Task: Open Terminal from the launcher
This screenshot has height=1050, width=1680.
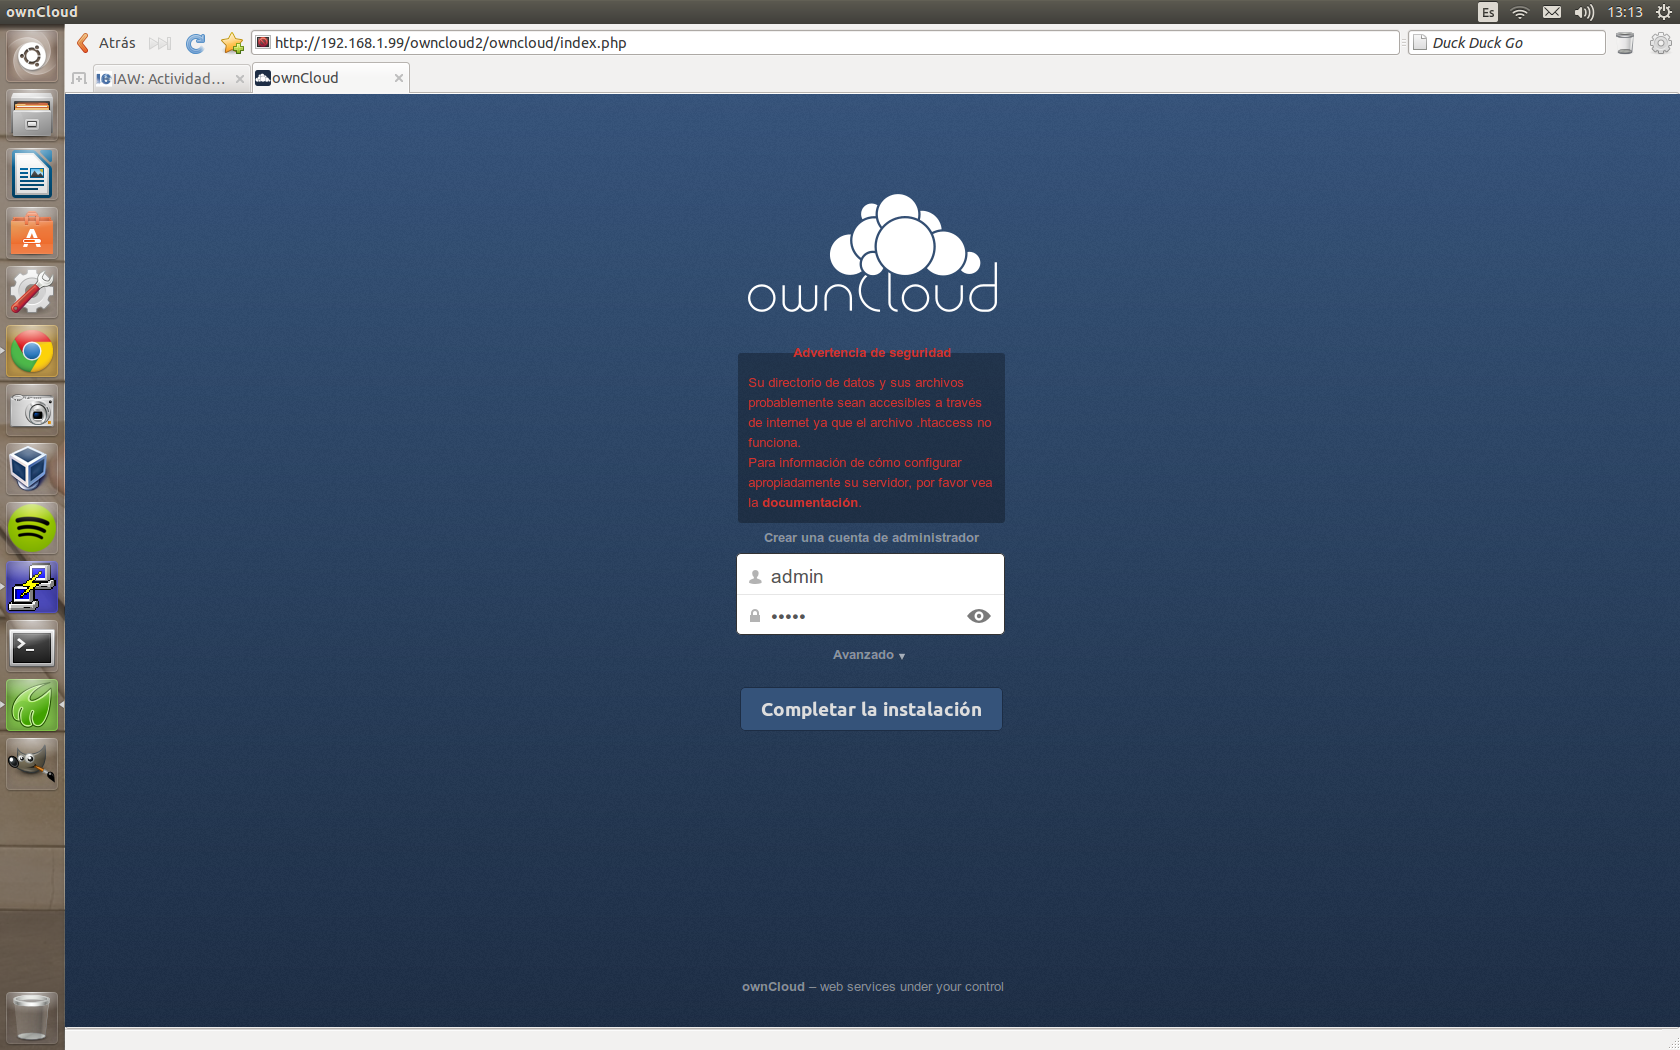Action: click(32, 647)
